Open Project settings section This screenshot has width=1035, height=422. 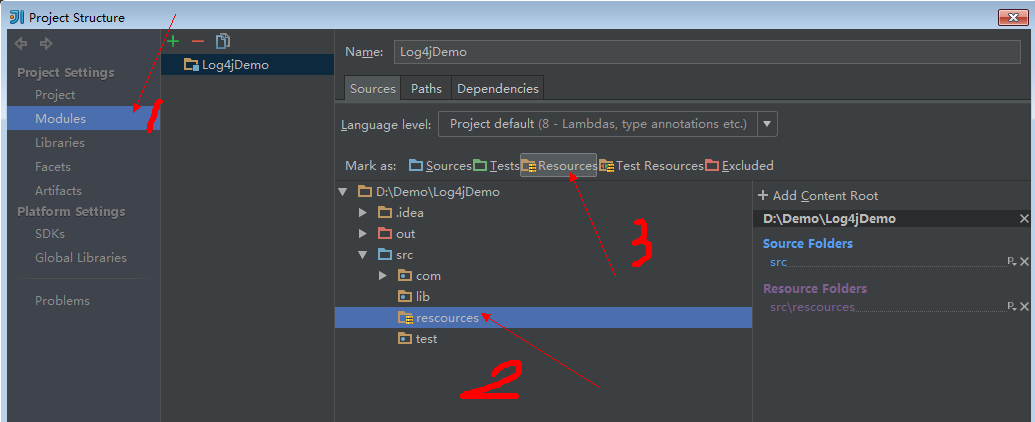(55, 95)
